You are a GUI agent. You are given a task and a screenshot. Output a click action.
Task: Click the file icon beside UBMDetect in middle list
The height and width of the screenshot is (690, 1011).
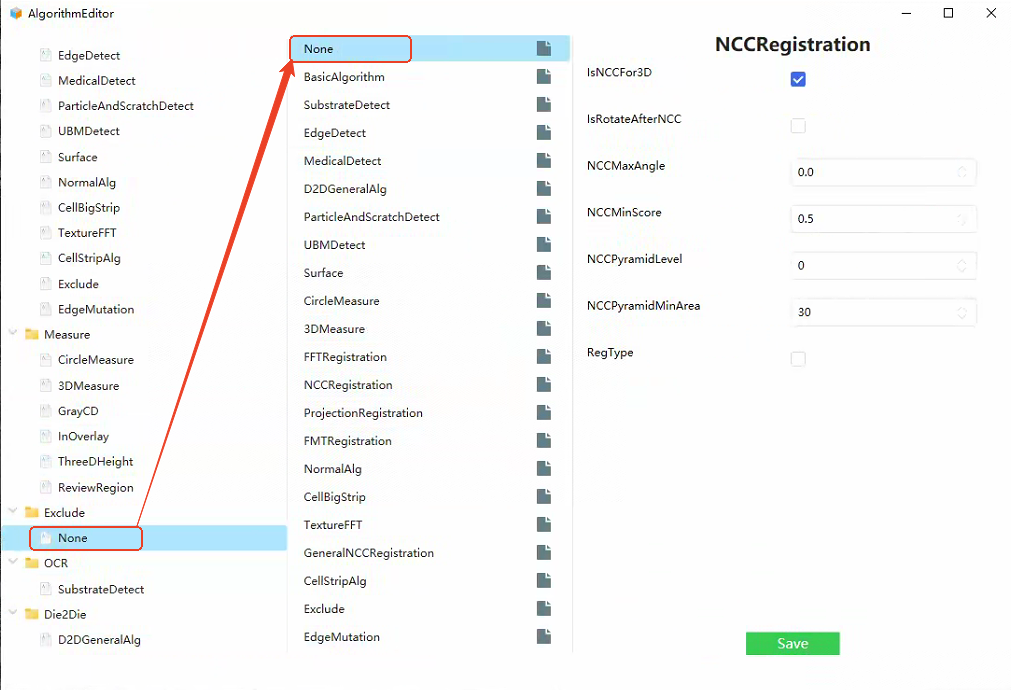point(544,244)
